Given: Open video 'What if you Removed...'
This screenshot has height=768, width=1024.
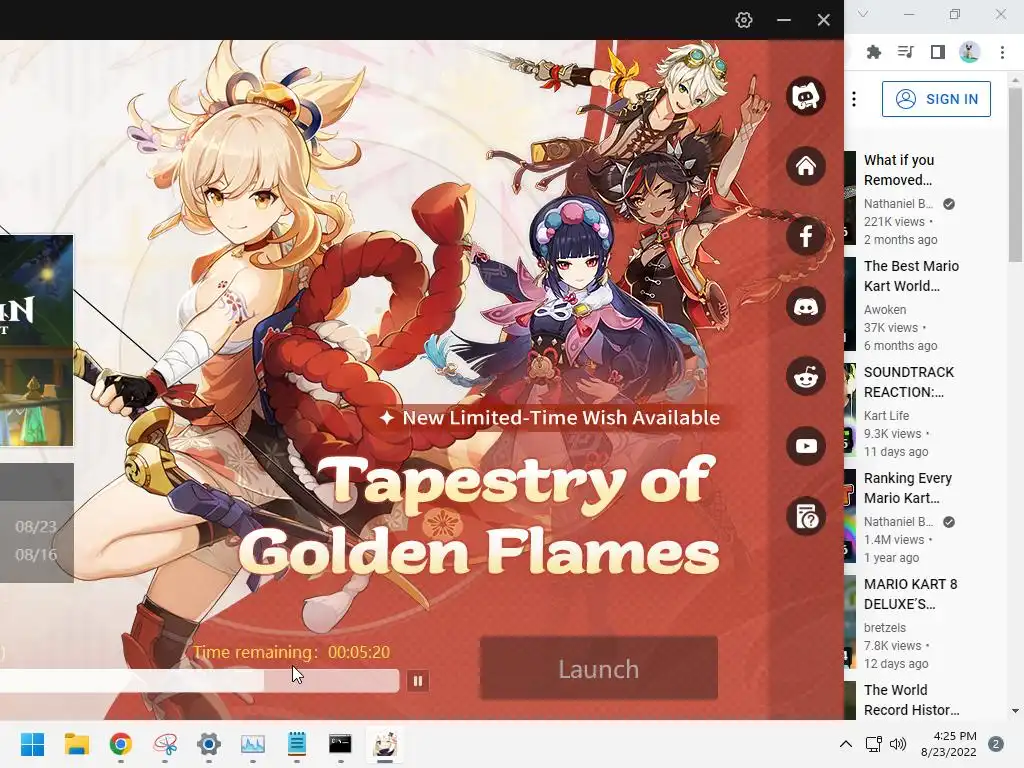Looking at the screenshot, I should point(899,170).
